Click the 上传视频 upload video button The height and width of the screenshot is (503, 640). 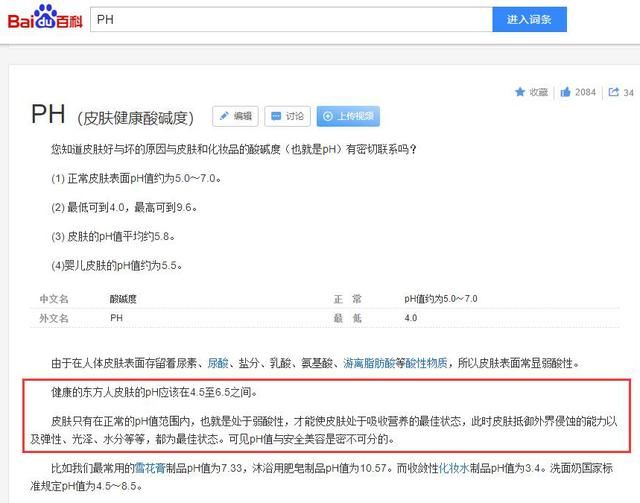(348, 116)
